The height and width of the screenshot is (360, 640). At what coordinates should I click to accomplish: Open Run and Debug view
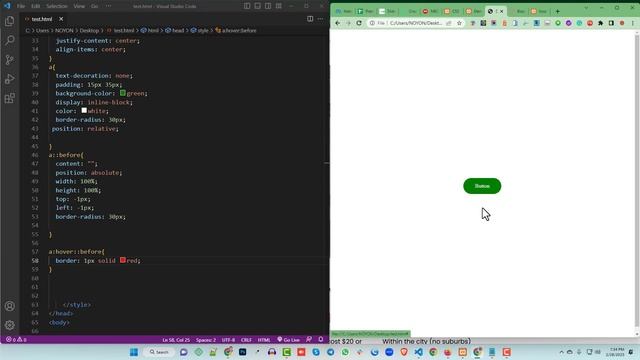pyautogui.click(x=10, y=79)
